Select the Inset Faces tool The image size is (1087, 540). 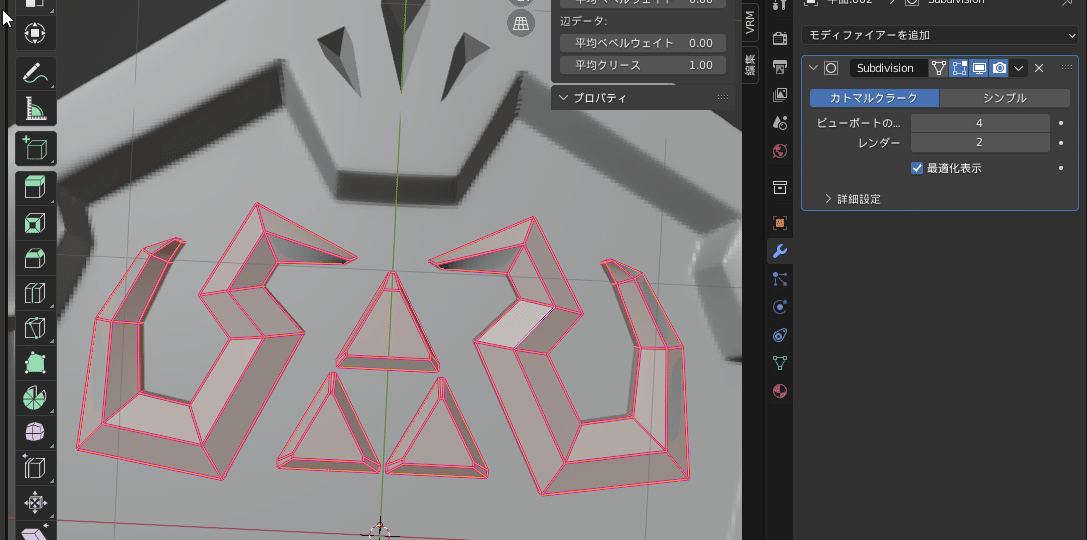[x=35, y=223]
